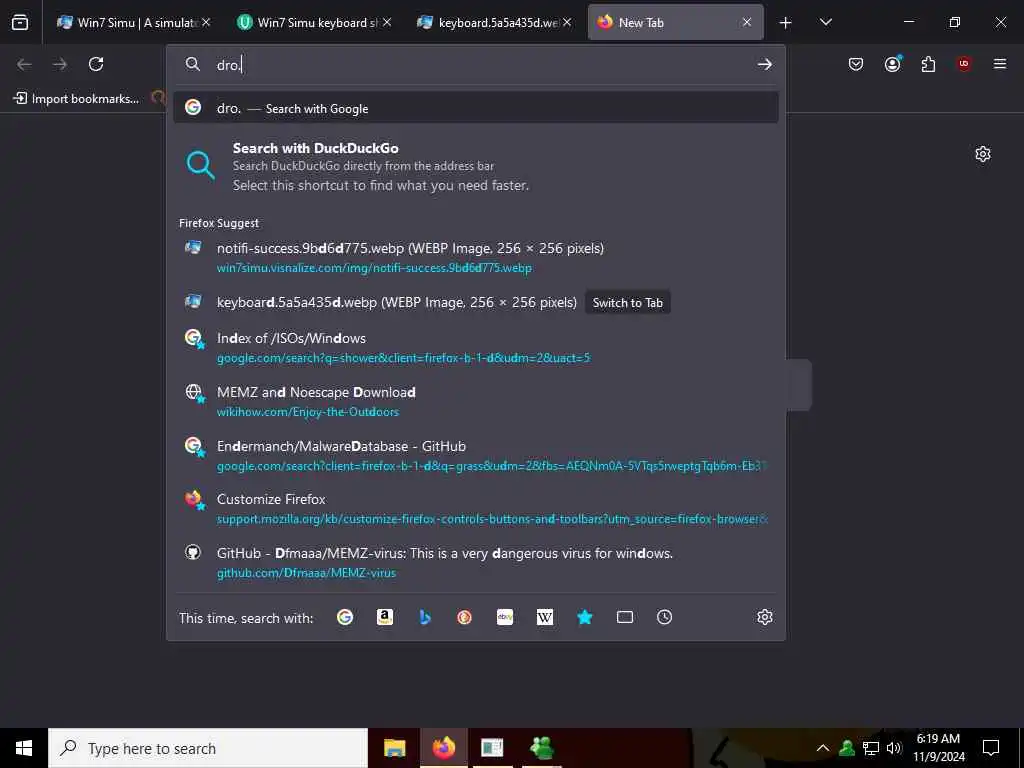Select the New Tab tab
Viewport: 1024px width, 768px height.
[x=675, y=22]
